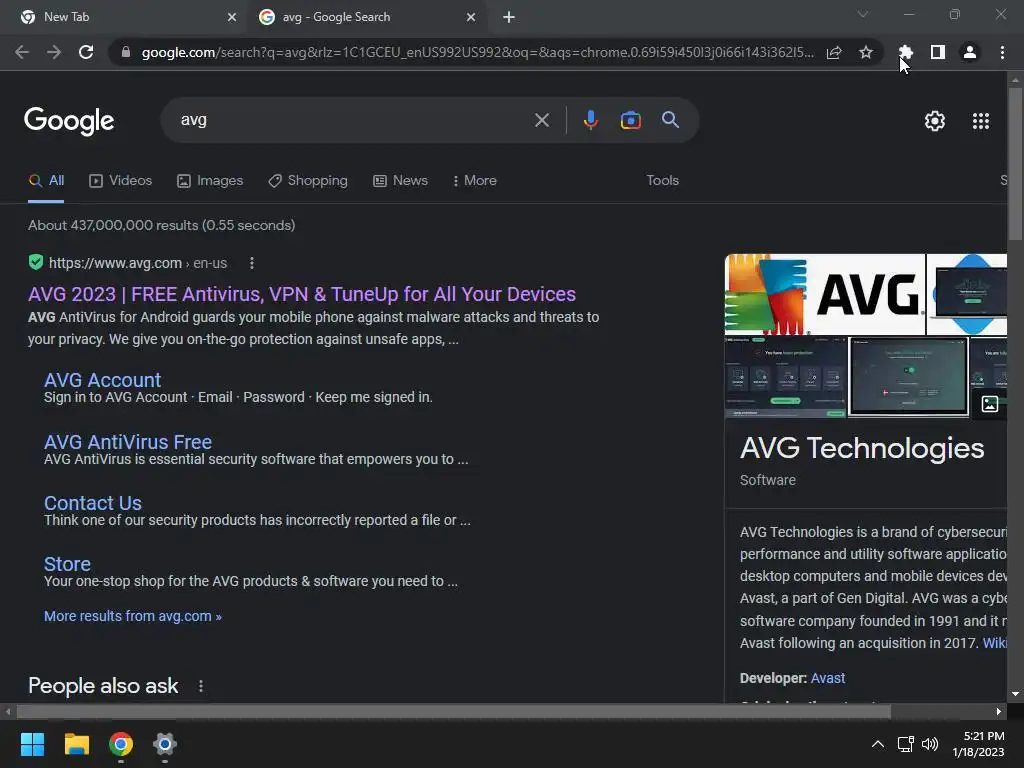Open the AVG 2023 FREE Antivirus result
The image size is (1024, 768).
click(302, 295)
